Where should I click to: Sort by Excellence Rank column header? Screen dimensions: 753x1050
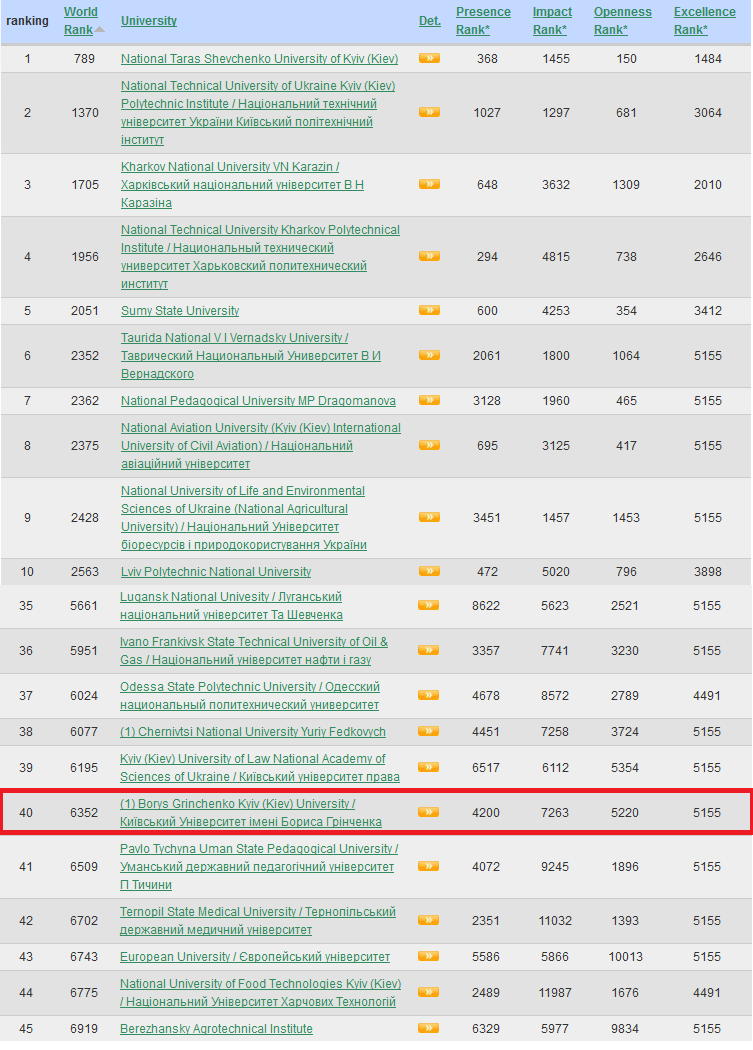point(705,21)
